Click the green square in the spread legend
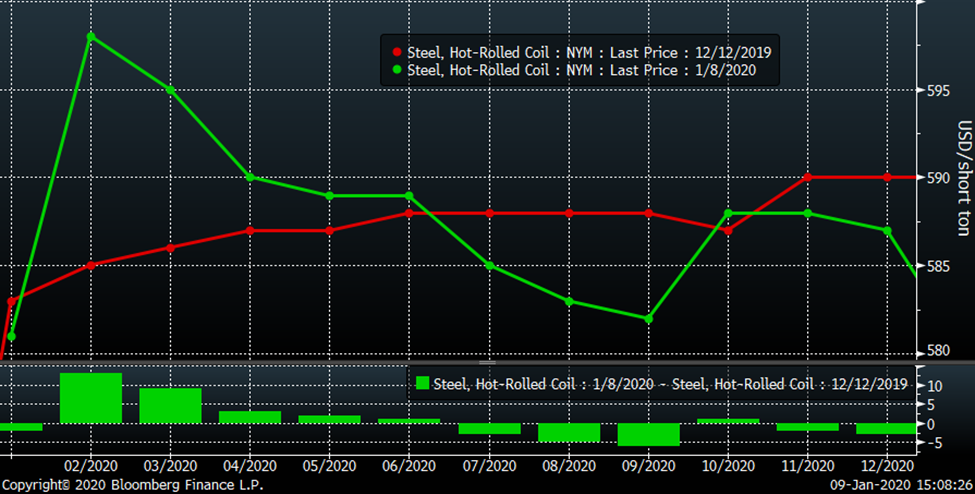Image resolution: width=975 pixels, height=494 pixels. point(422,384)
